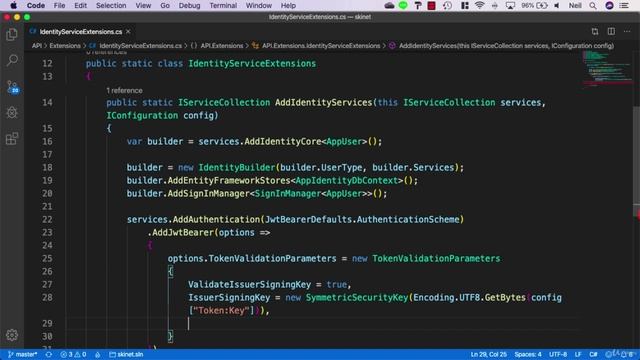Image resolution: width=640 pixels, height=360 pixels.
Task: Open the File menu
Action: (x=59, y=6)
